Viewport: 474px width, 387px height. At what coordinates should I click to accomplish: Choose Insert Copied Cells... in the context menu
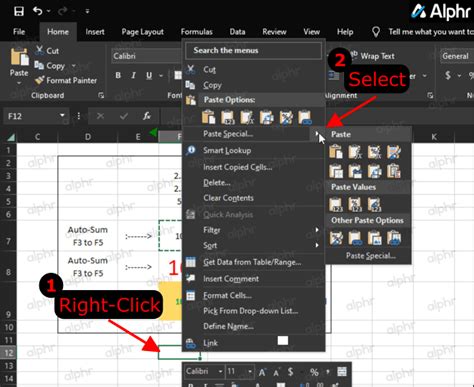tap(254, 167)
